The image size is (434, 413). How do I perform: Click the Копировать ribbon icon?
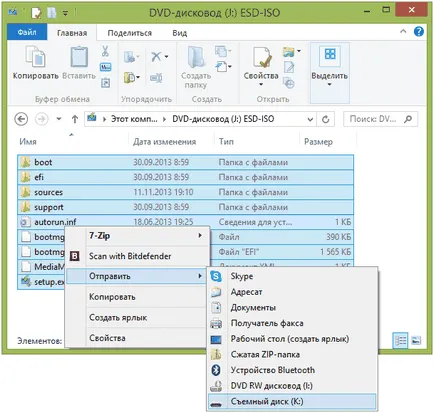[x=35, y=57]
